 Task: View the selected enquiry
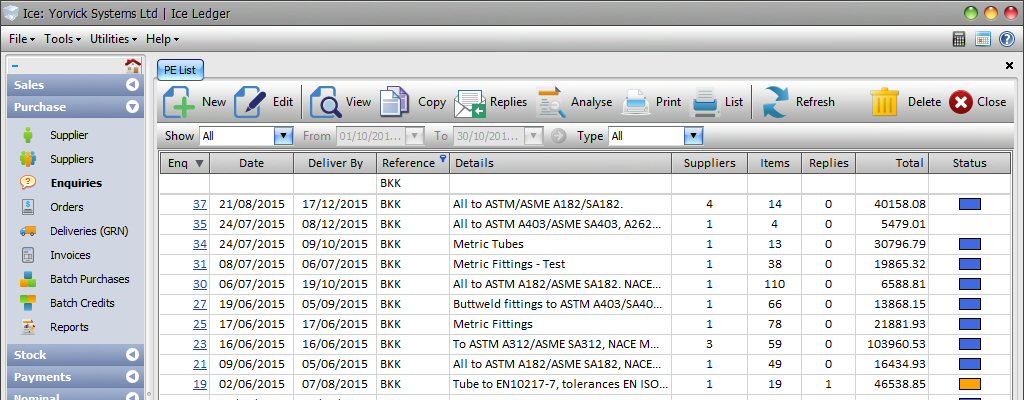pos(340,102)
